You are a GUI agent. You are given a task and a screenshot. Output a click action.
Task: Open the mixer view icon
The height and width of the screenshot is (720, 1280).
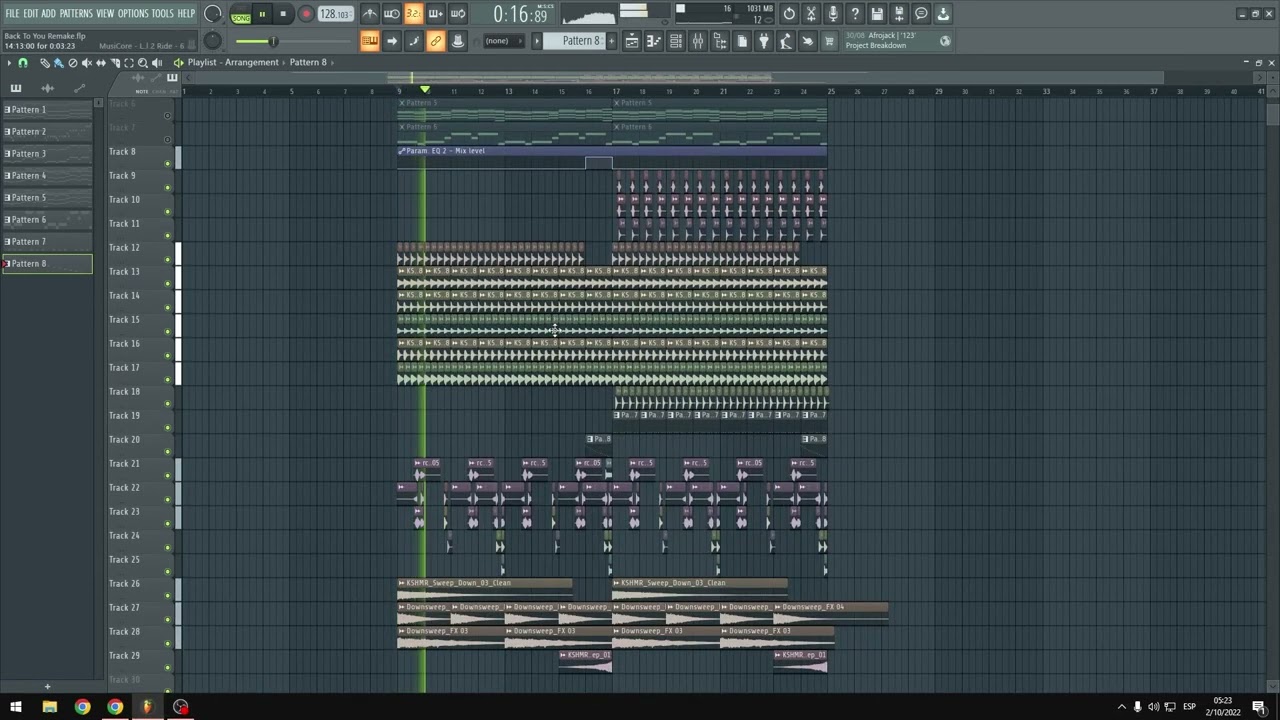(x=698, y=41)
